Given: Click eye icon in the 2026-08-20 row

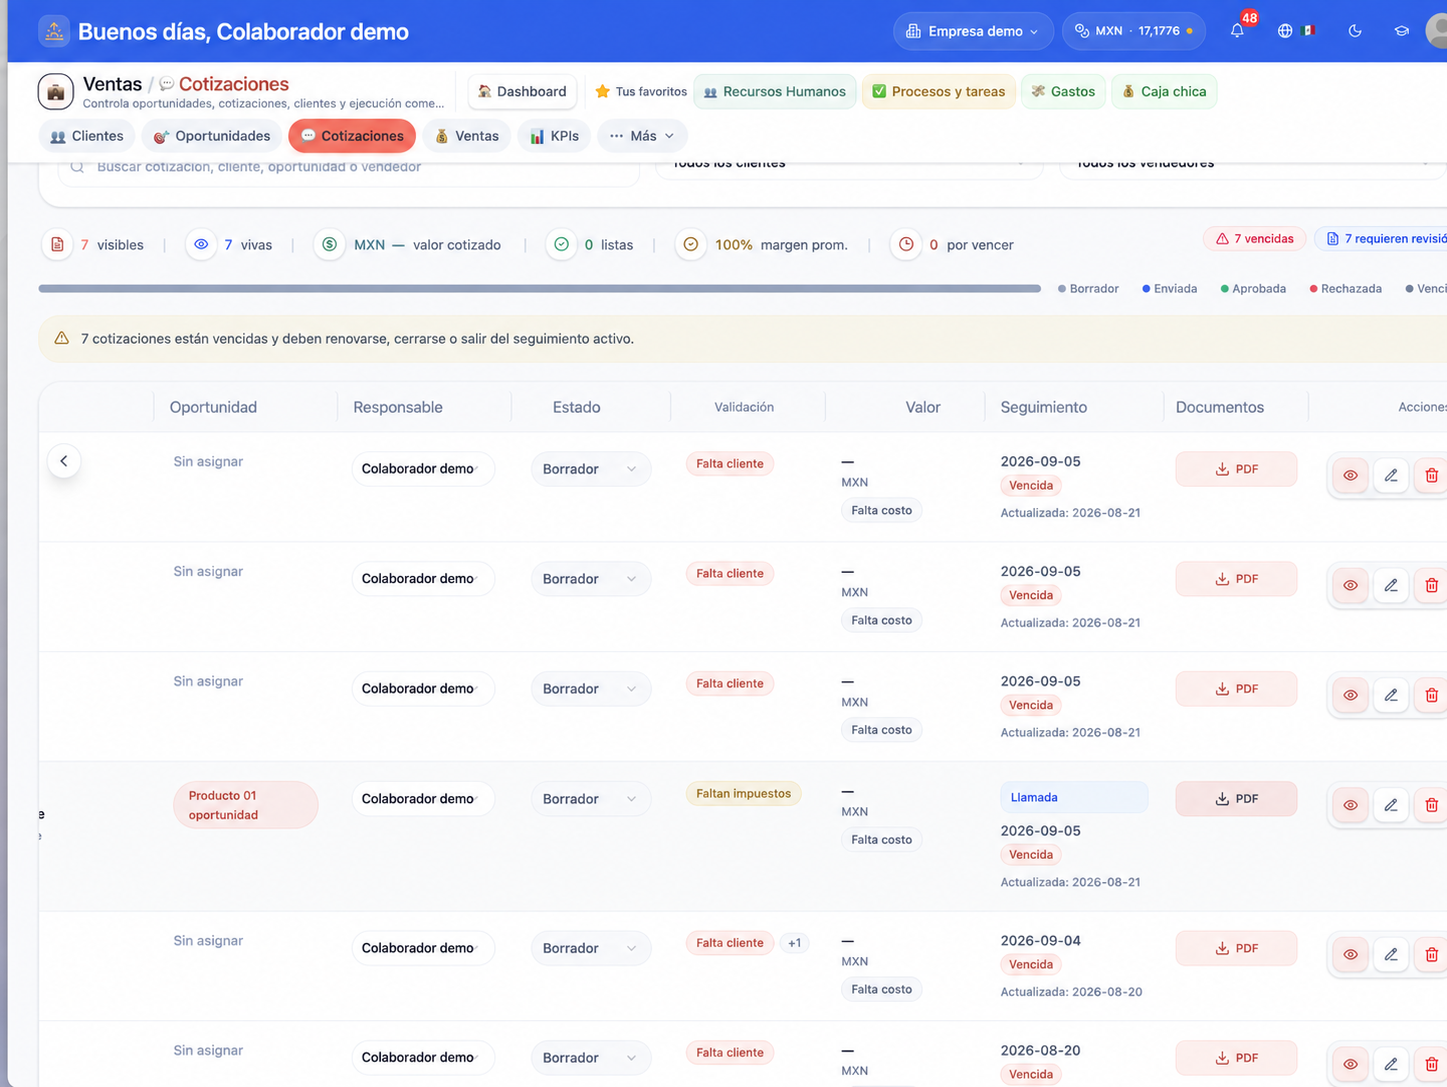Looking at the screenshot, I should coord(1350,1065).
